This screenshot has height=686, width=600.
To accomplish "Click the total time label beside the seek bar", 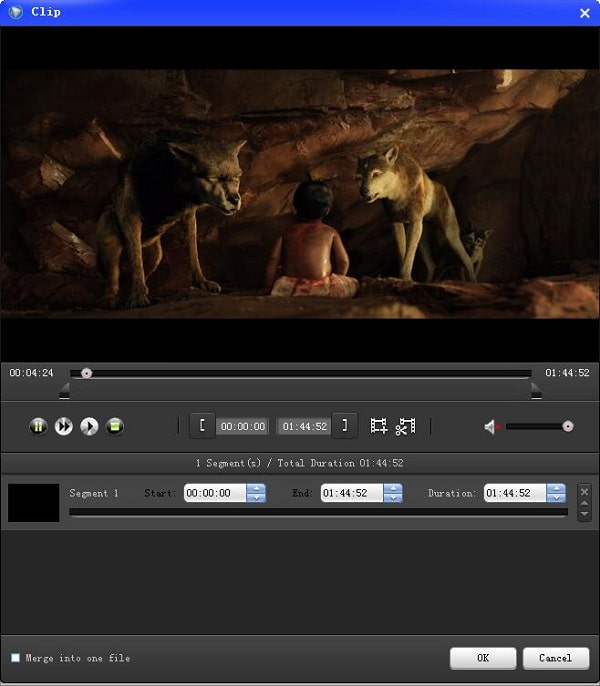I will [x=567, y=373].
